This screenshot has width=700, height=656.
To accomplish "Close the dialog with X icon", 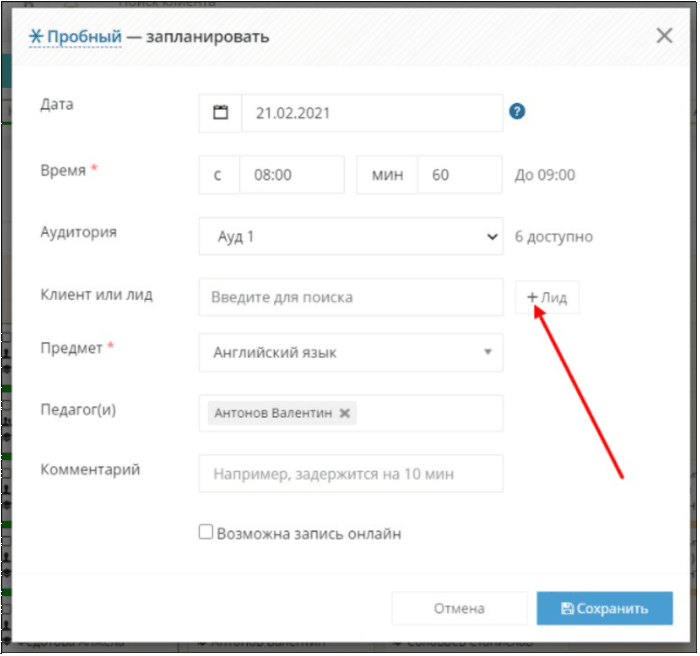I will [x=666, y=36].
